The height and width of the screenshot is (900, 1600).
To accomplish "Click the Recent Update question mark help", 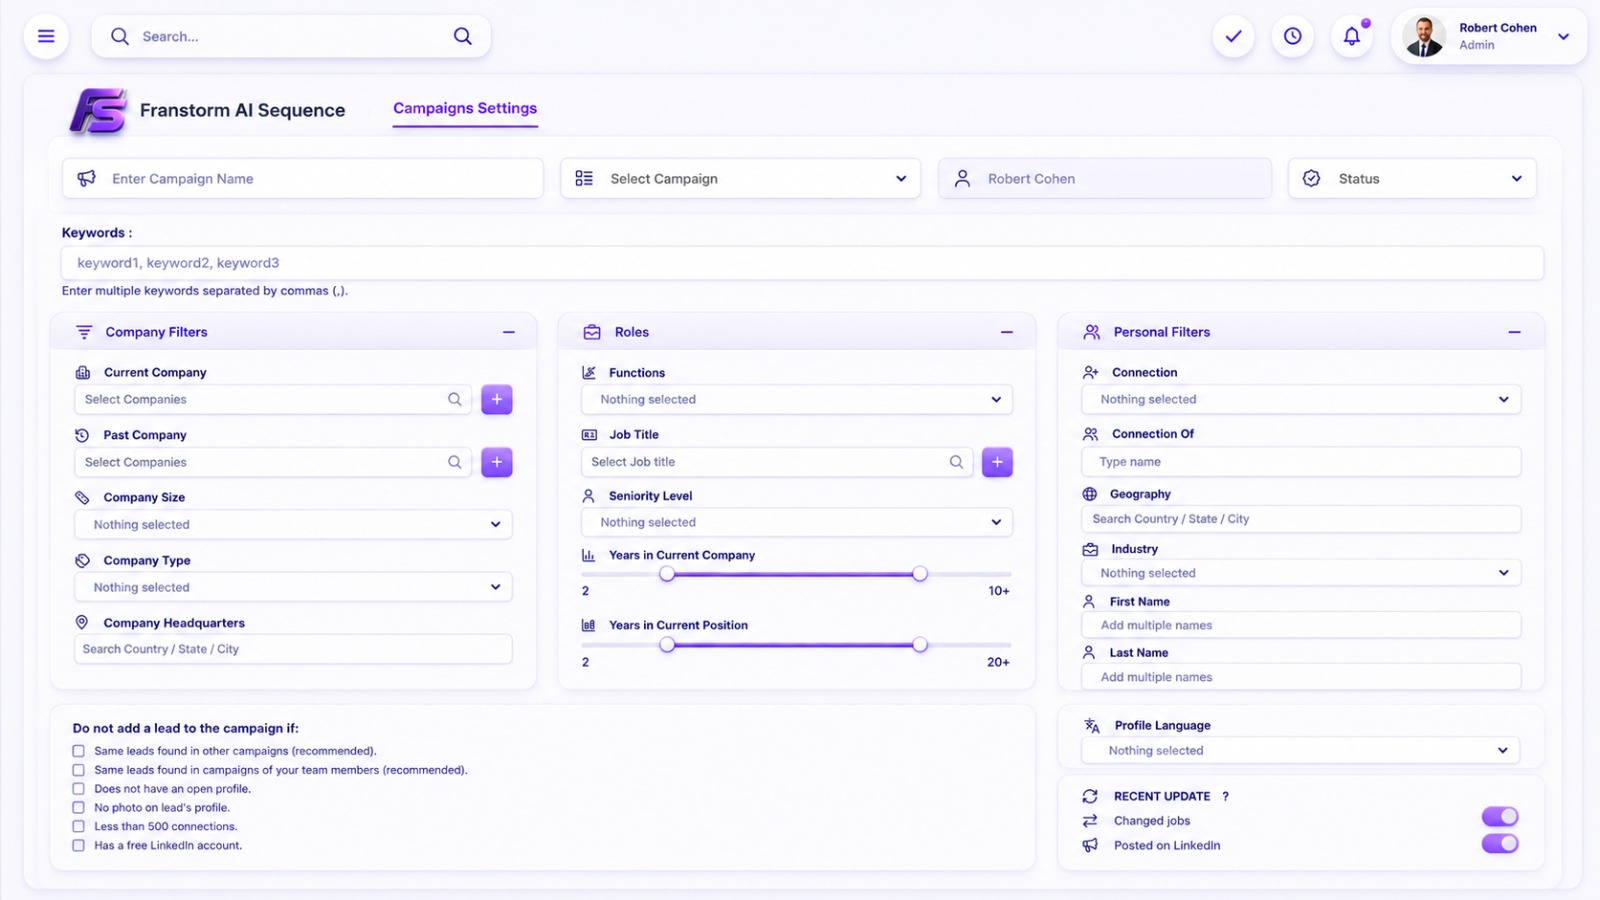I will [1225, 796].
